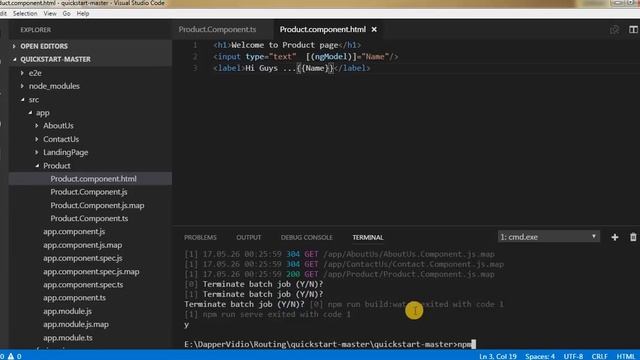Switch to the PROBLEMS panel tab
640x360 pixels.
(x=200, y=237)
